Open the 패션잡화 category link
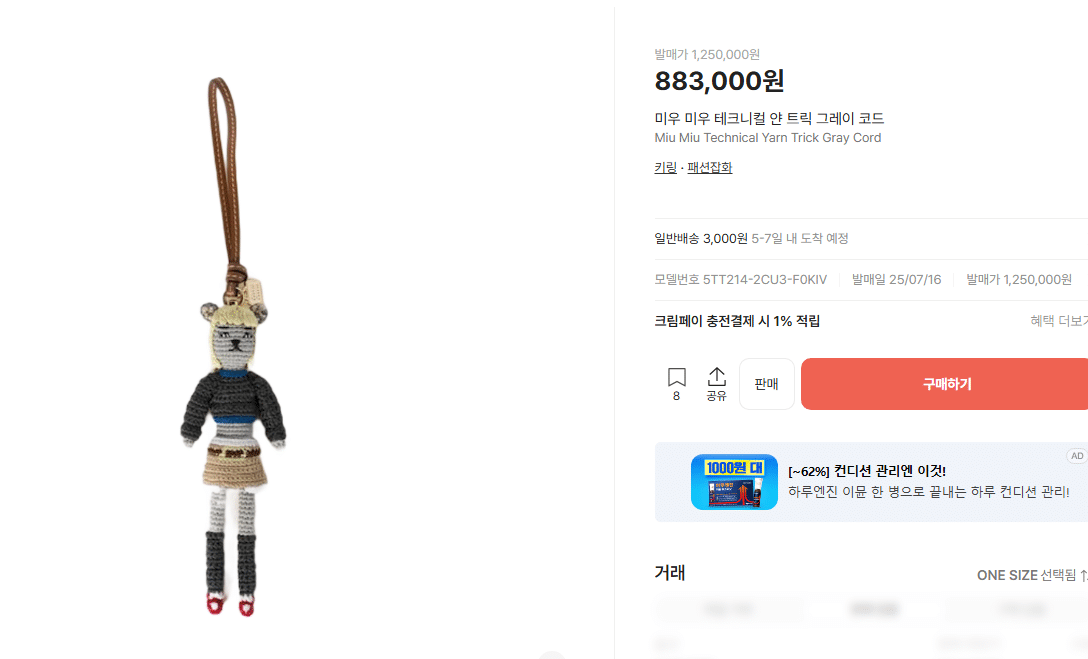This screenshot has height=659, width=1088. [710, 167]
